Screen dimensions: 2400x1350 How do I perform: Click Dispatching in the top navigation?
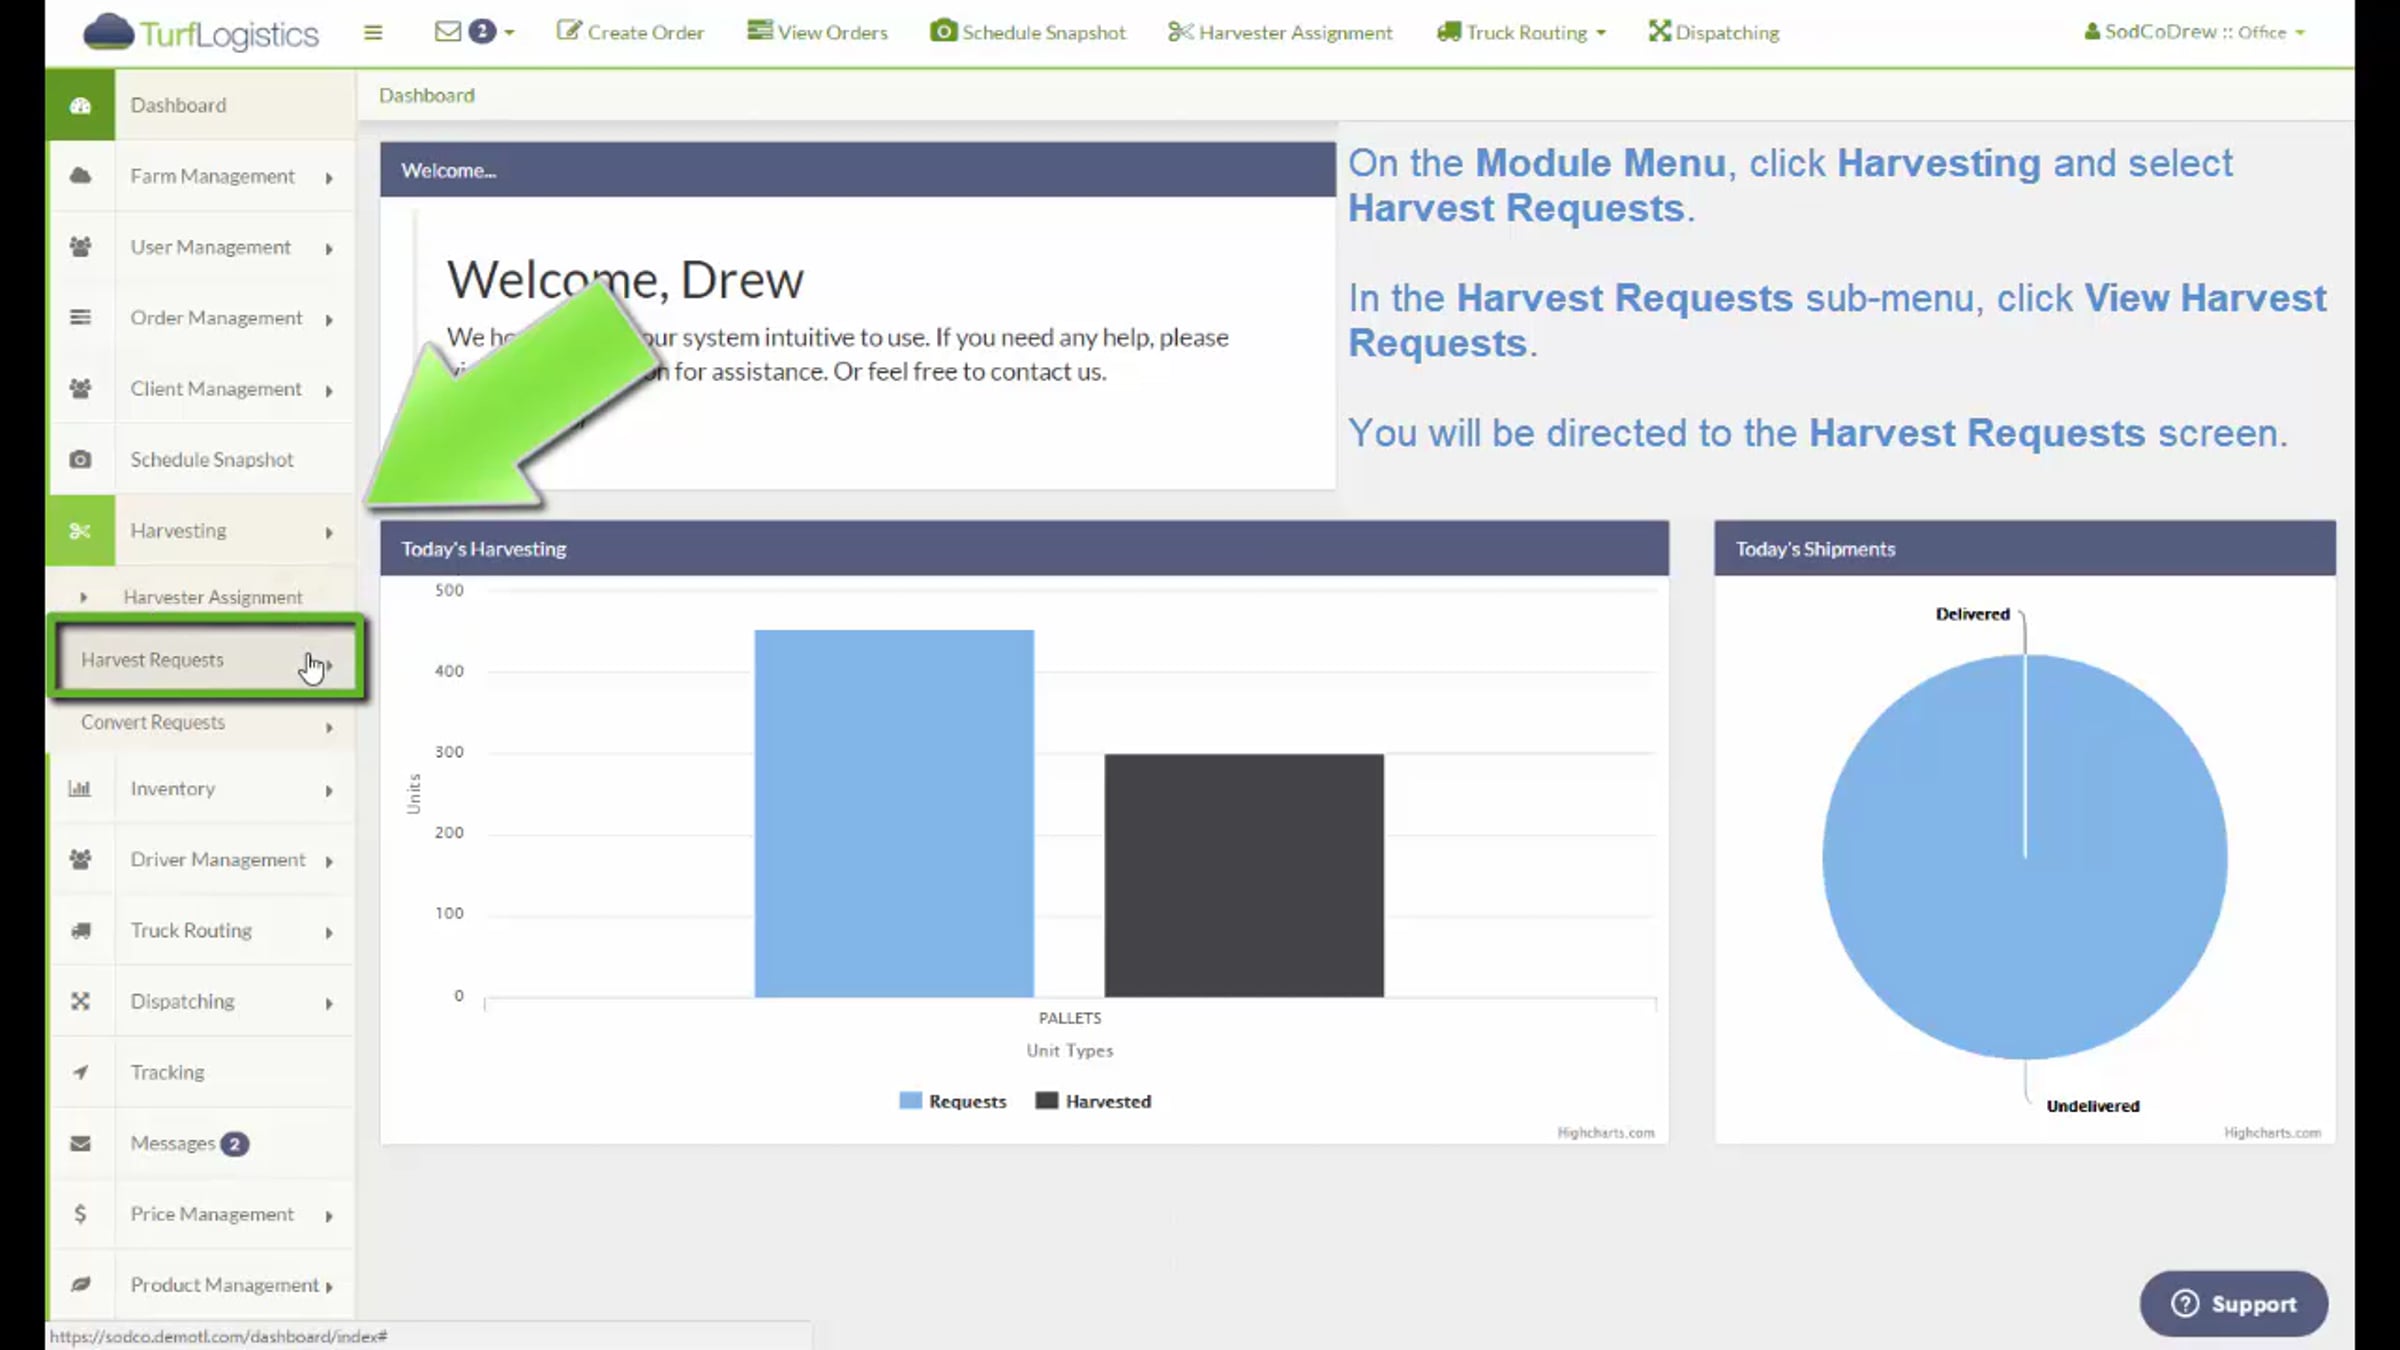click(1714, 32)
